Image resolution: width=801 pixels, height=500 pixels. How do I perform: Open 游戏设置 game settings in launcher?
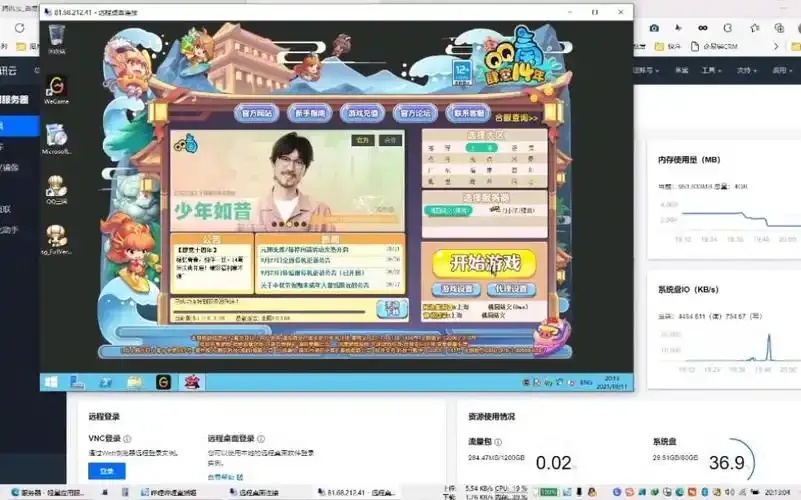pyautogui.click(x=456, y=289)
